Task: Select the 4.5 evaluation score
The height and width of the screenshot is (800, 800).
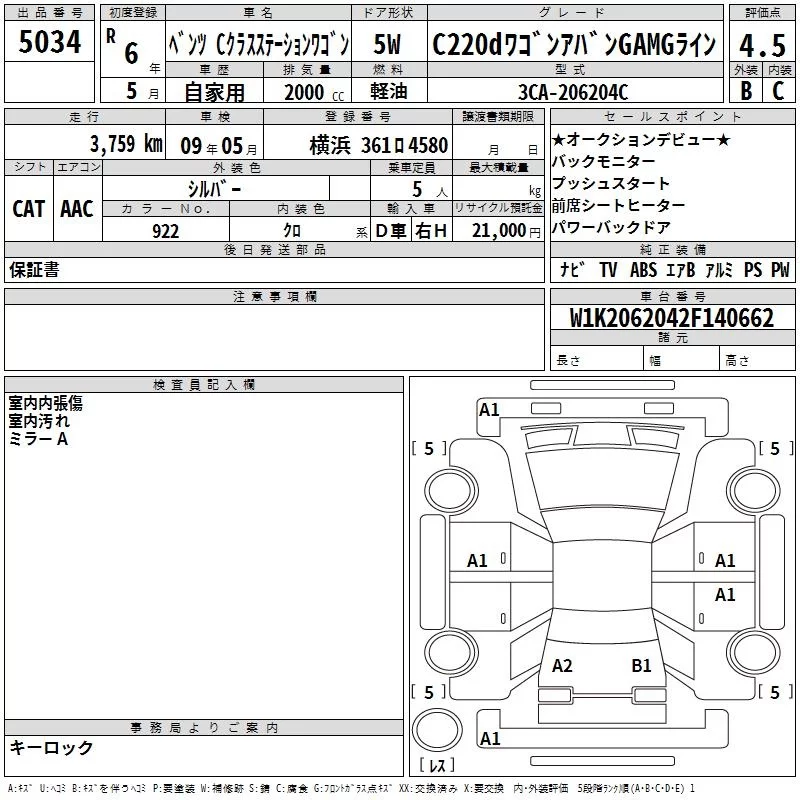Action: [761, 45]
